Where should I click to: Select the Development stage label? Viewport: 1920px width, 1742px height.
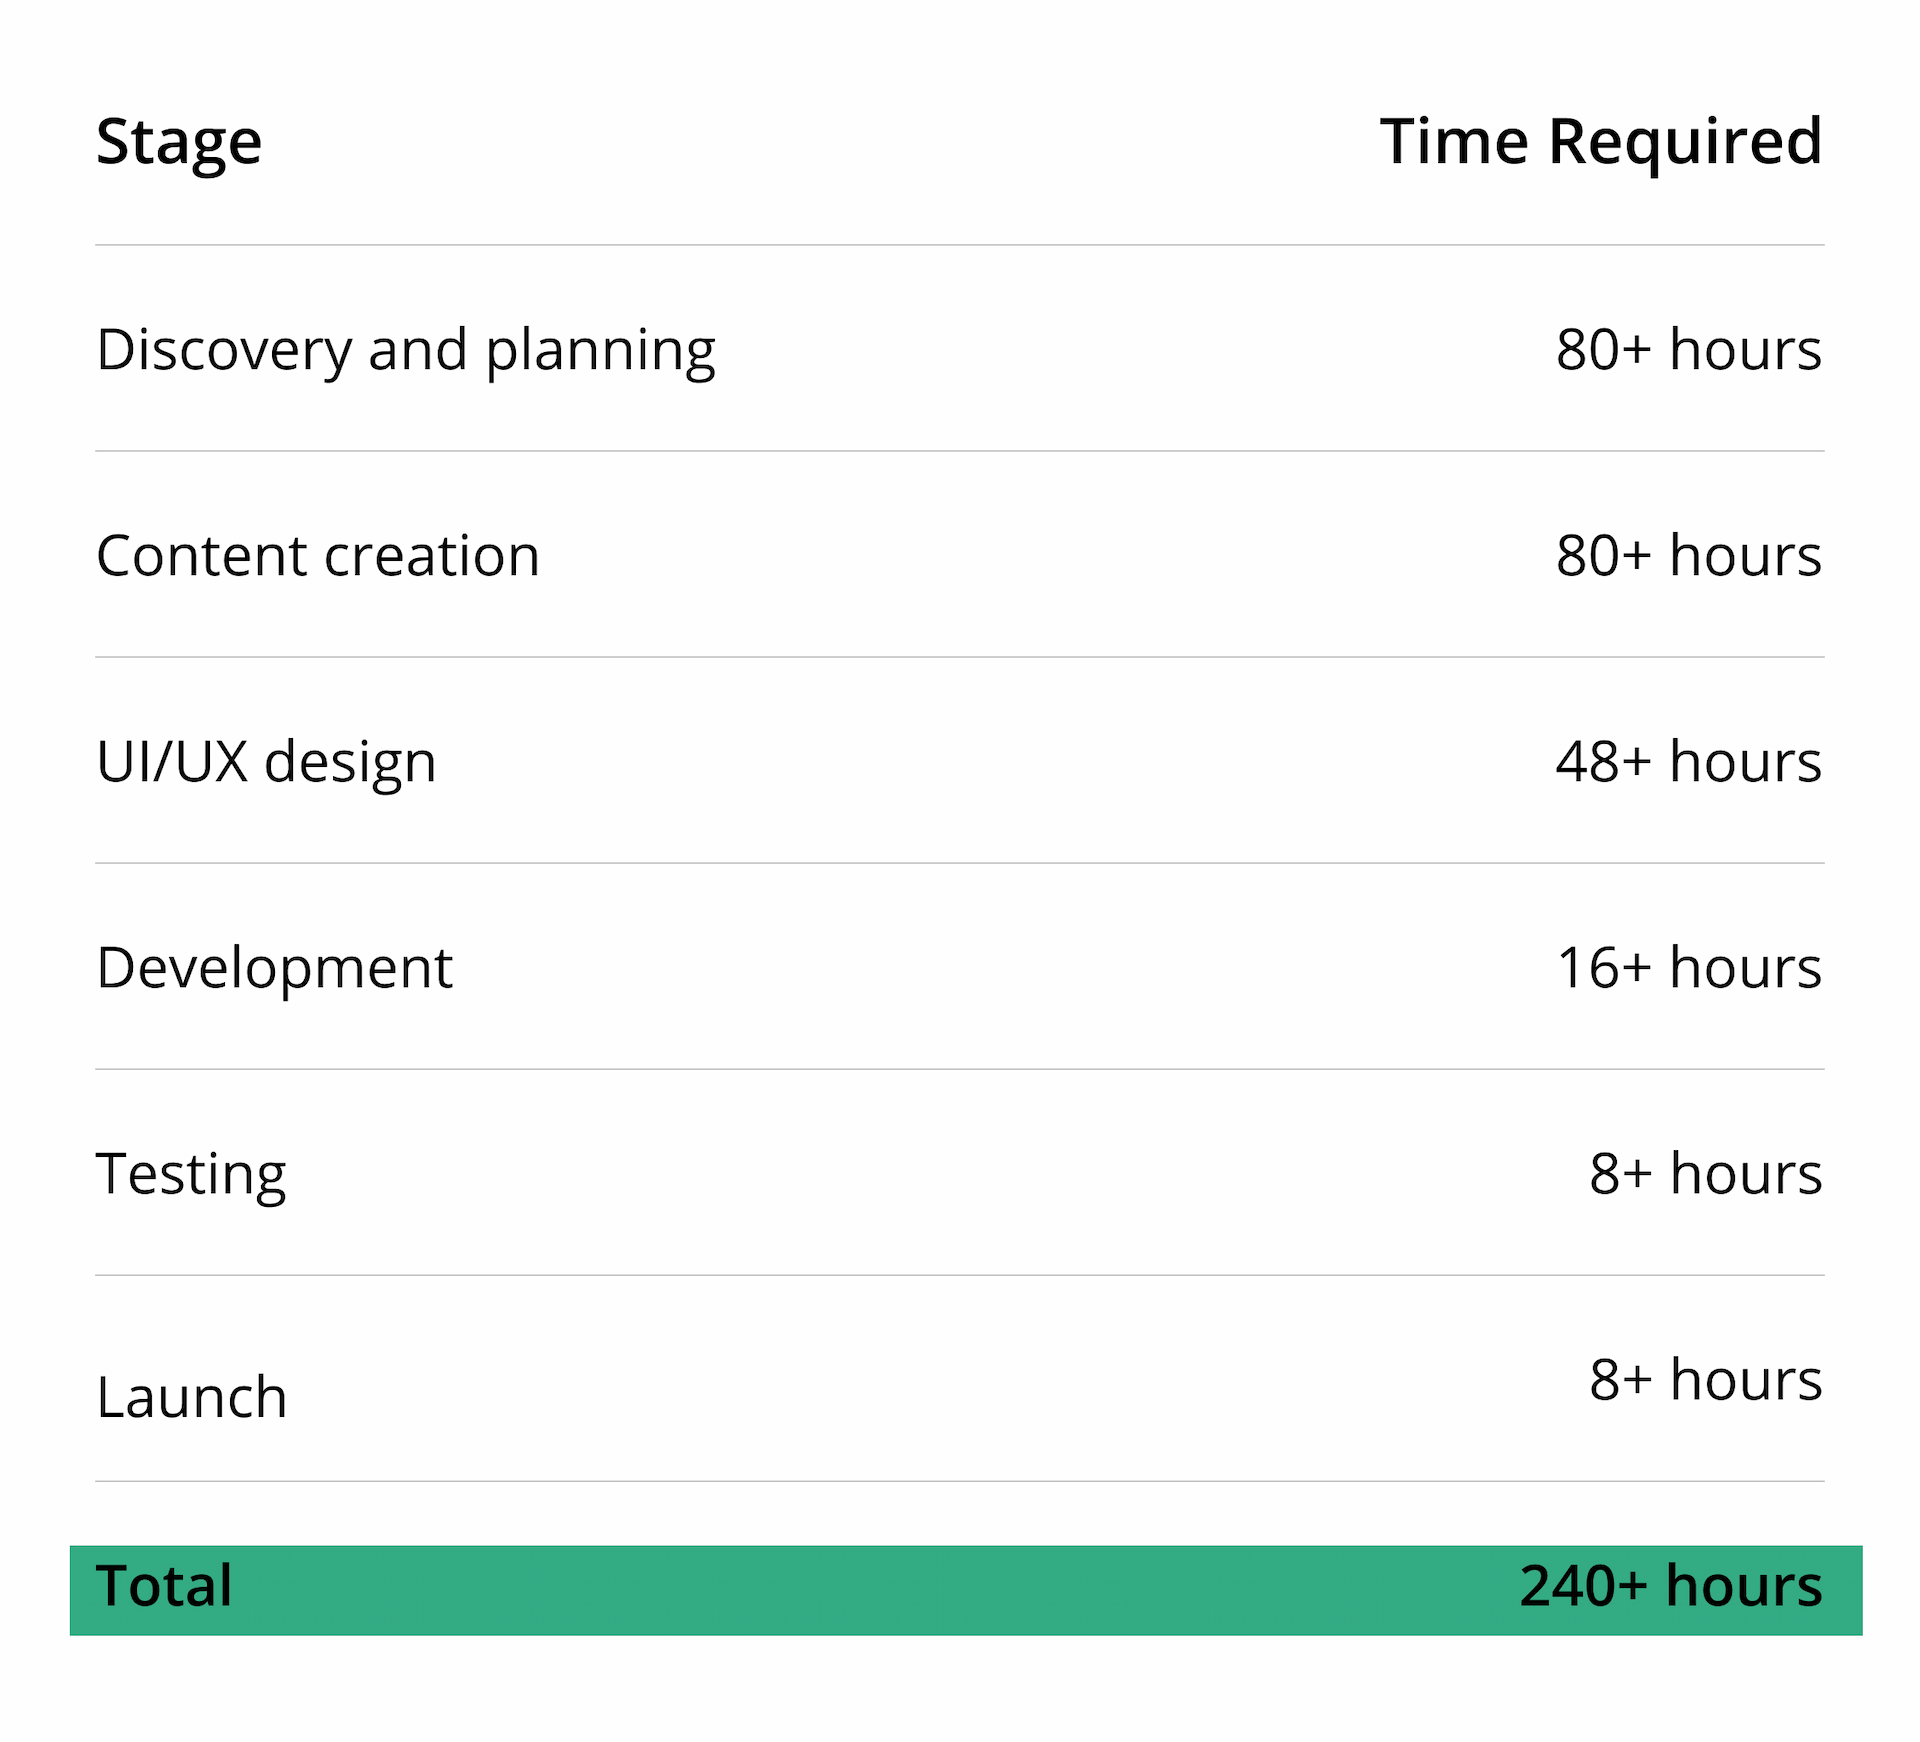point(274,968)
